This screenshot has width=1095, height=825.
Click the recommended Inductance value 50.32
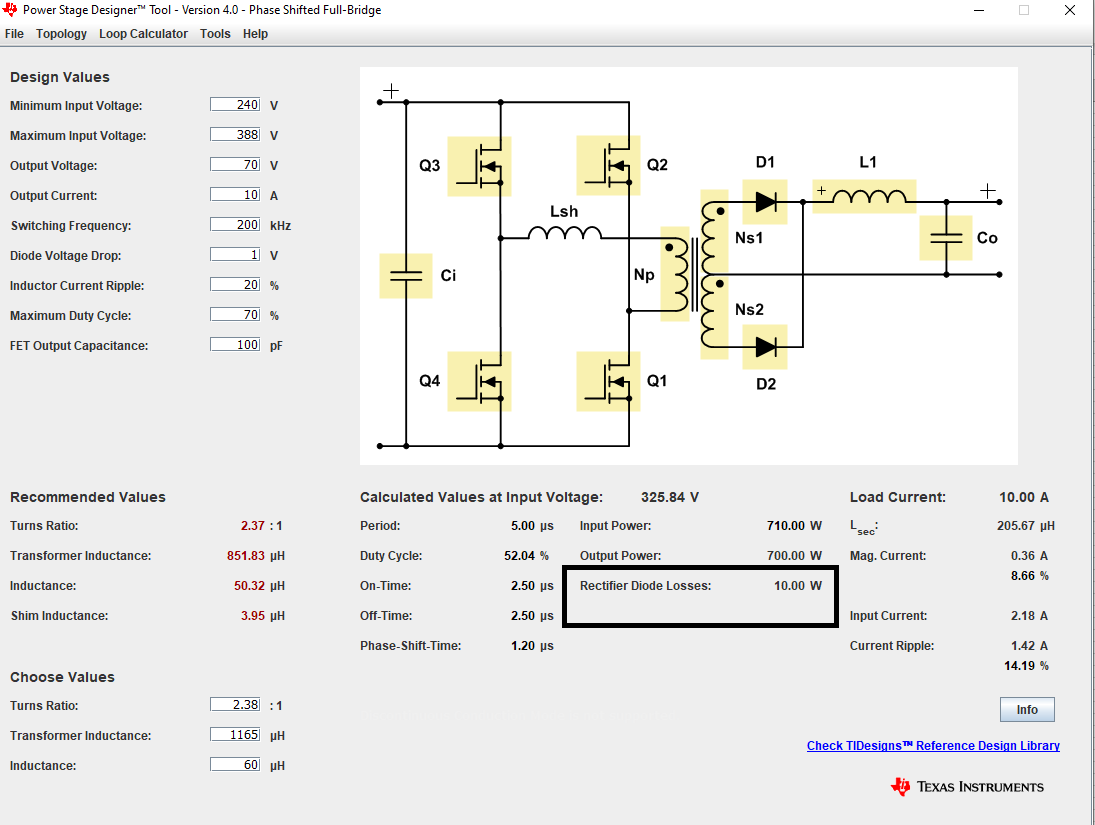tap(249, 585)
